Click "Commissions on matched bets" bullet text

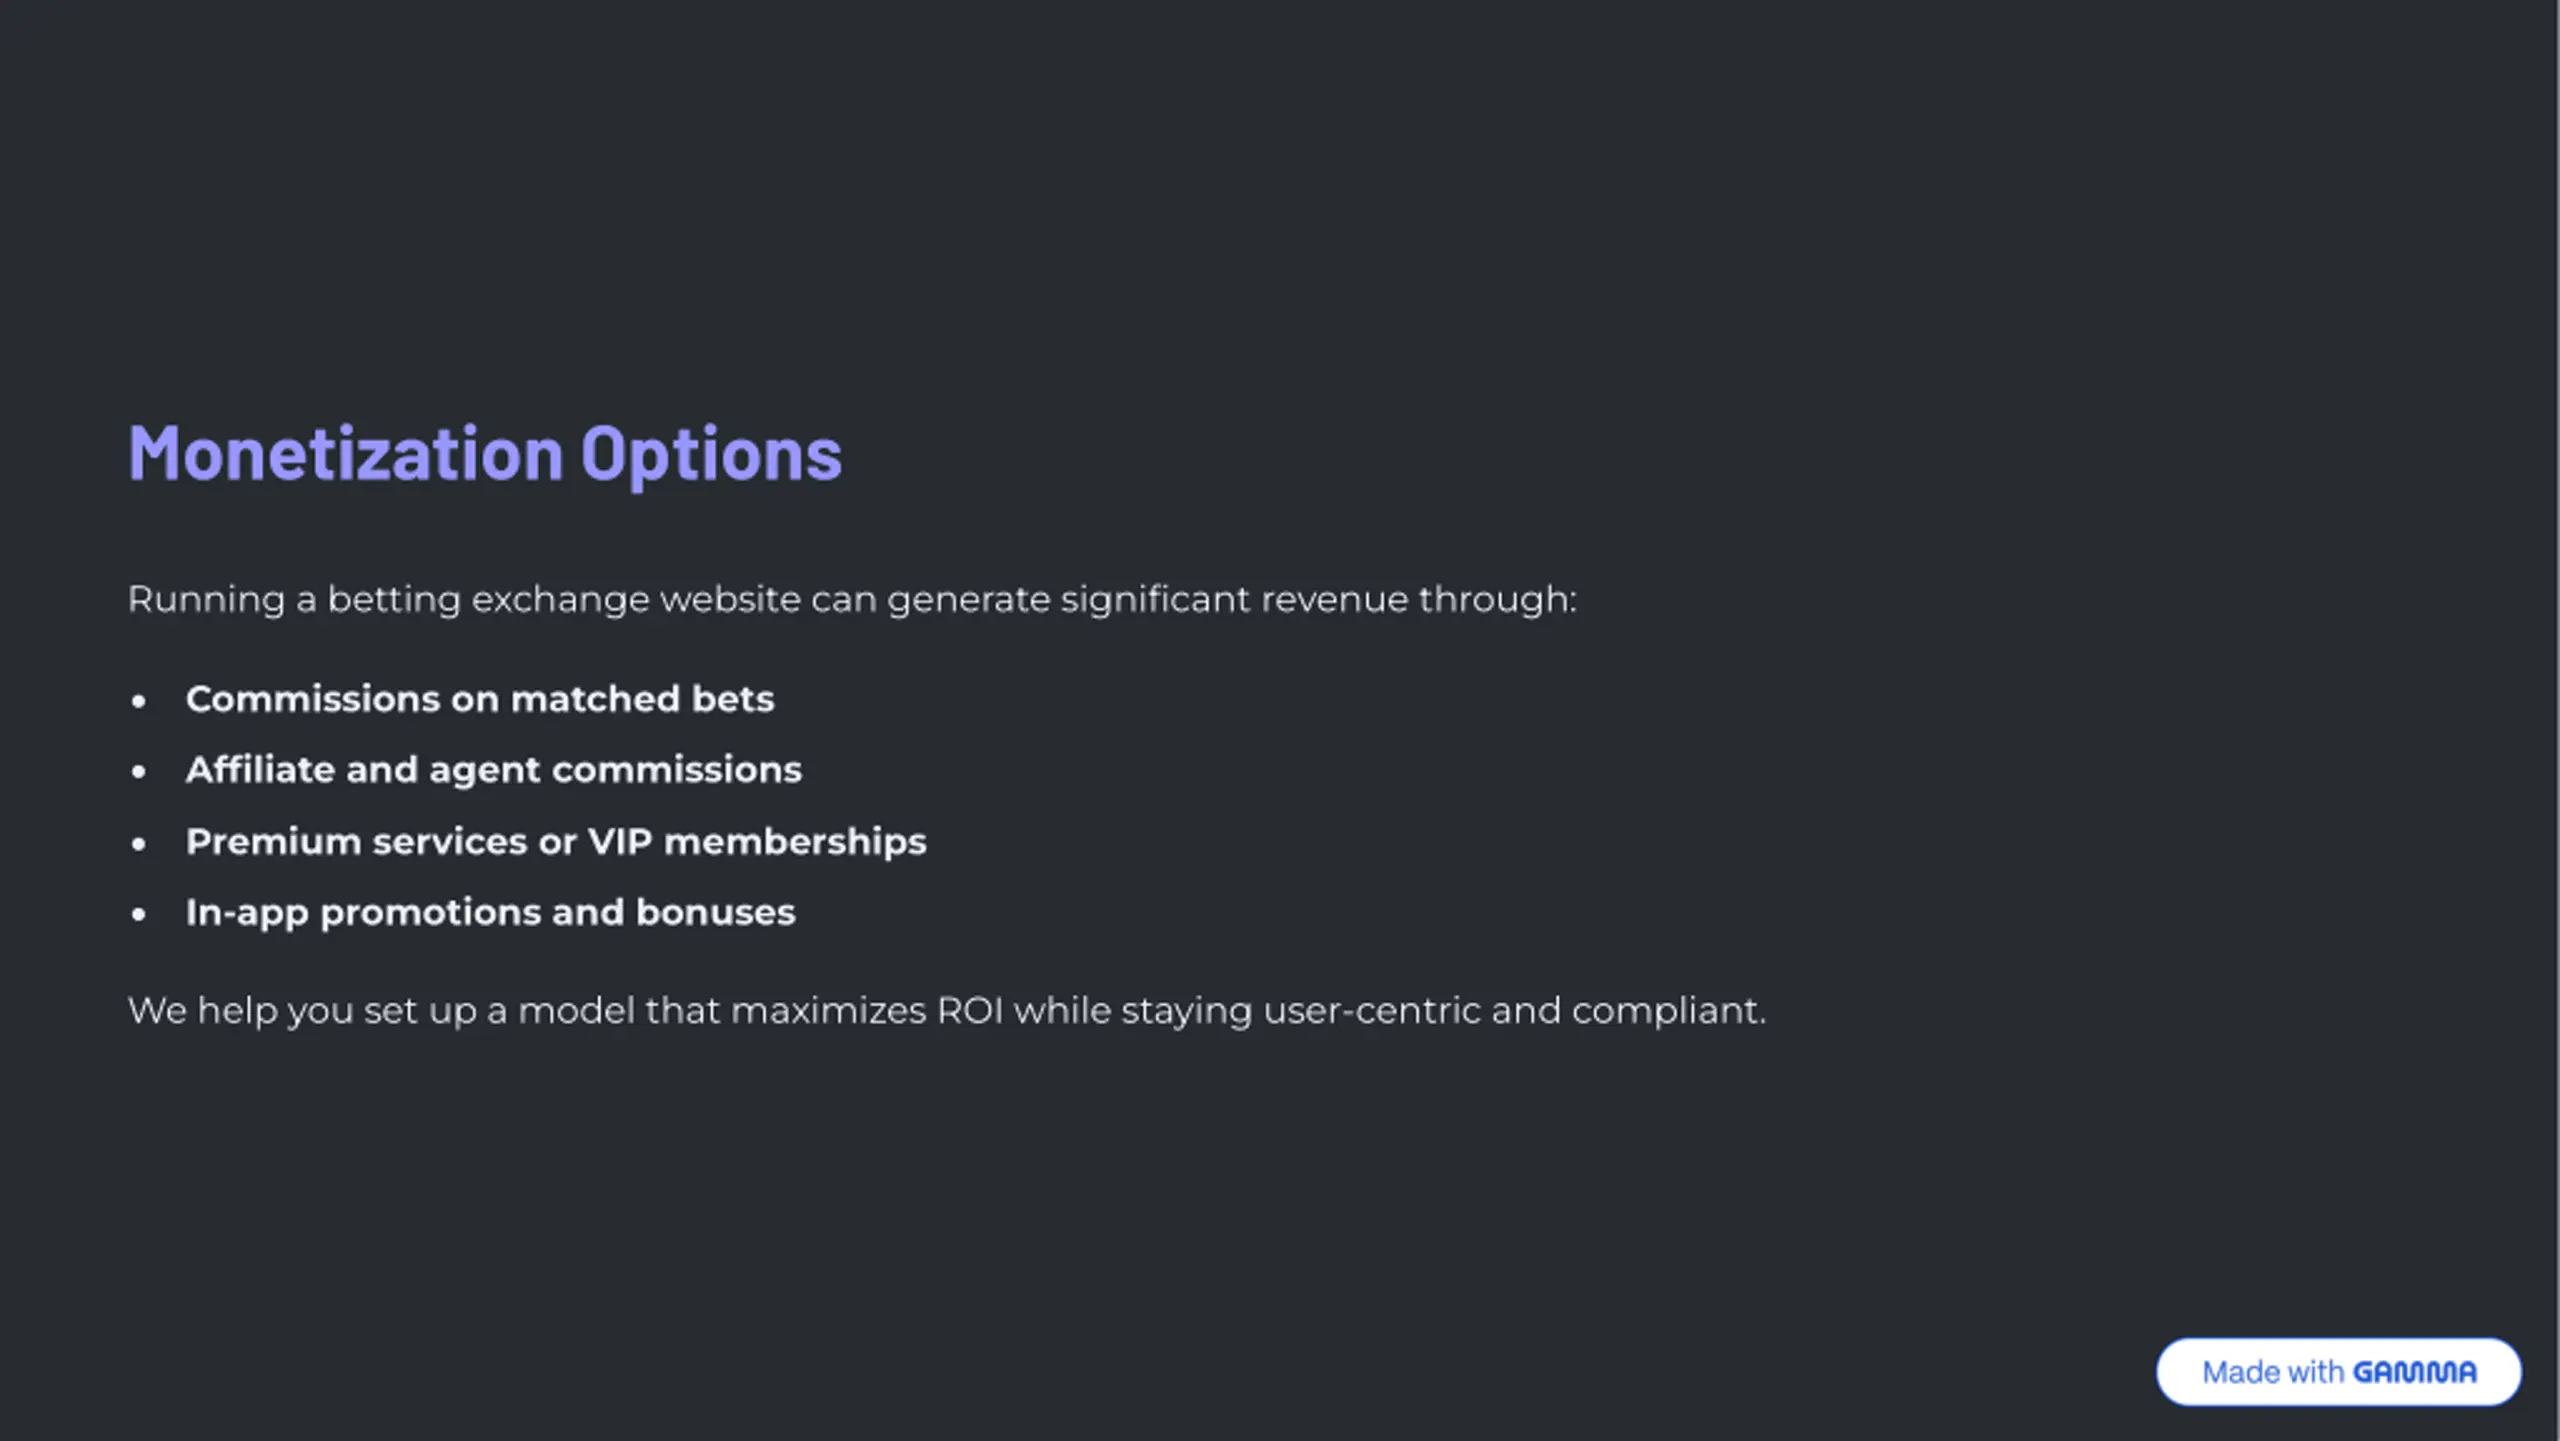click(480, 699)
